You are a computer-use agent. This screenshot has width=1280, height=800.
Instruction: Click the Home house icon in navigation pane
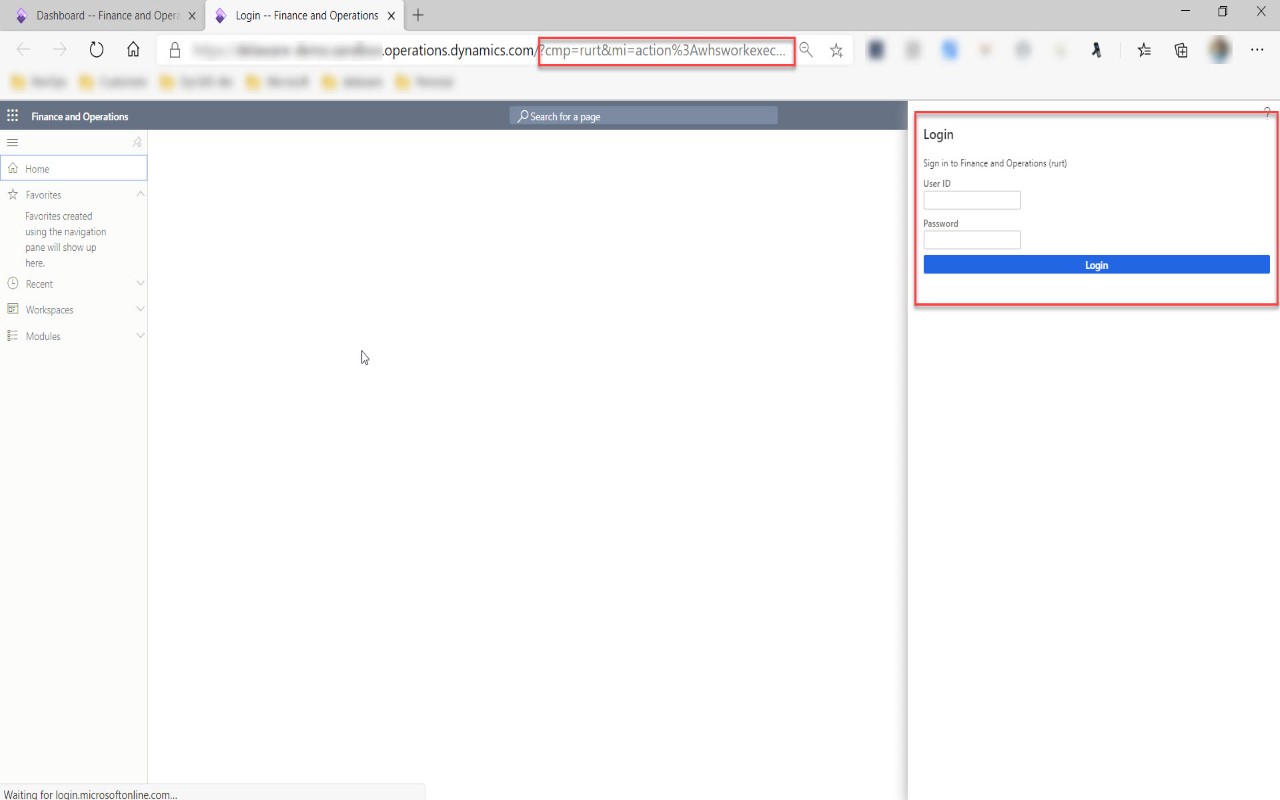(x=12, y=169)
